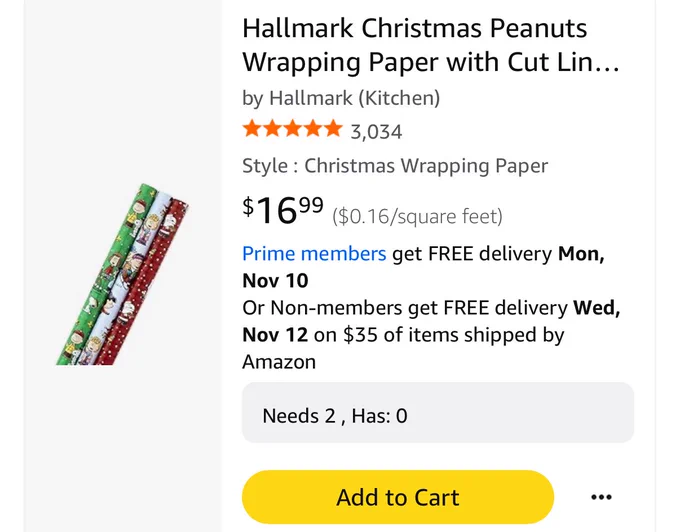
Task: Click the "by Hallmark (Kitchen)" byline
Action: (341, 98)
